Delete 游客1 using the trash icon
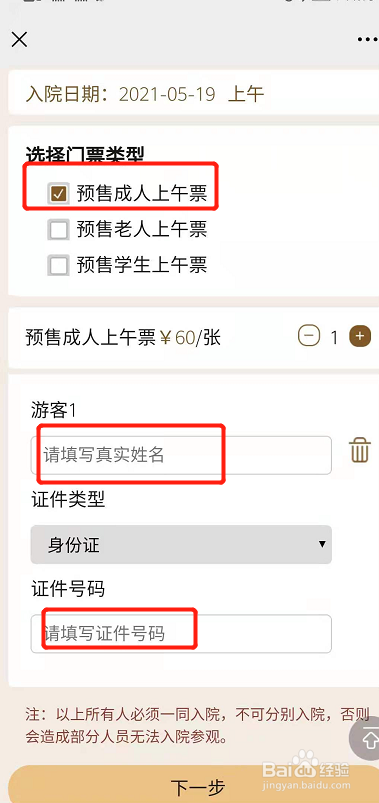This screenshot has width=379, height=803. pos(360,451)
